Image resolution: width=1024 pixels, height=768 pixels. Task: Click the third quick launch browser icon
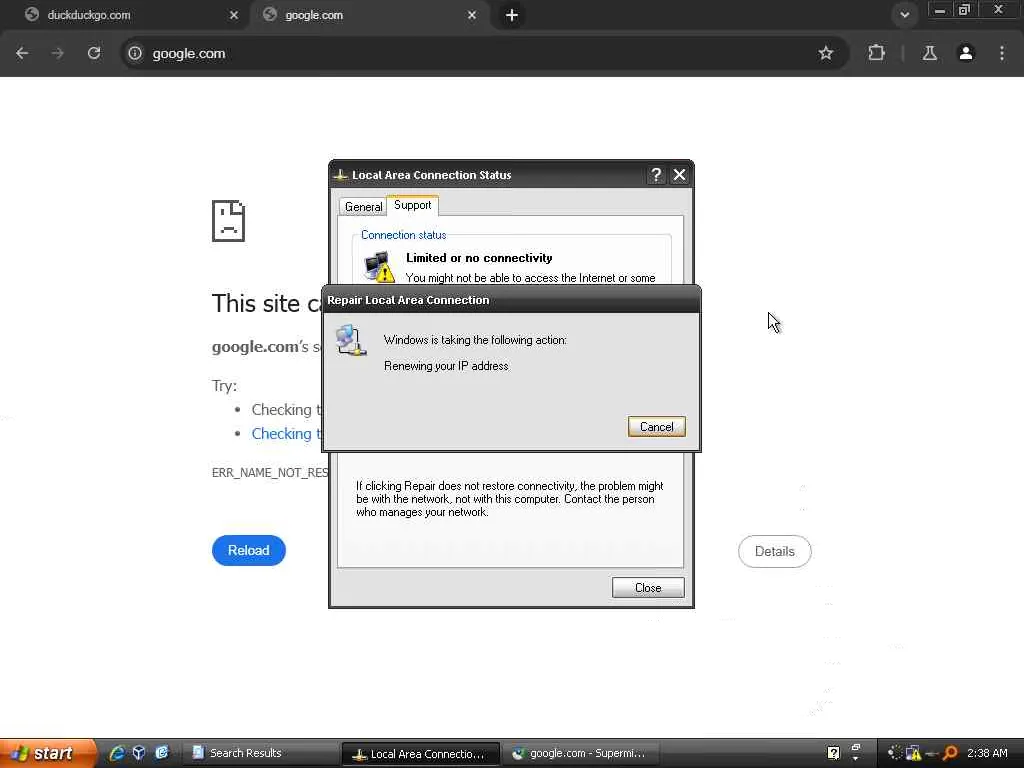point(161,753)
